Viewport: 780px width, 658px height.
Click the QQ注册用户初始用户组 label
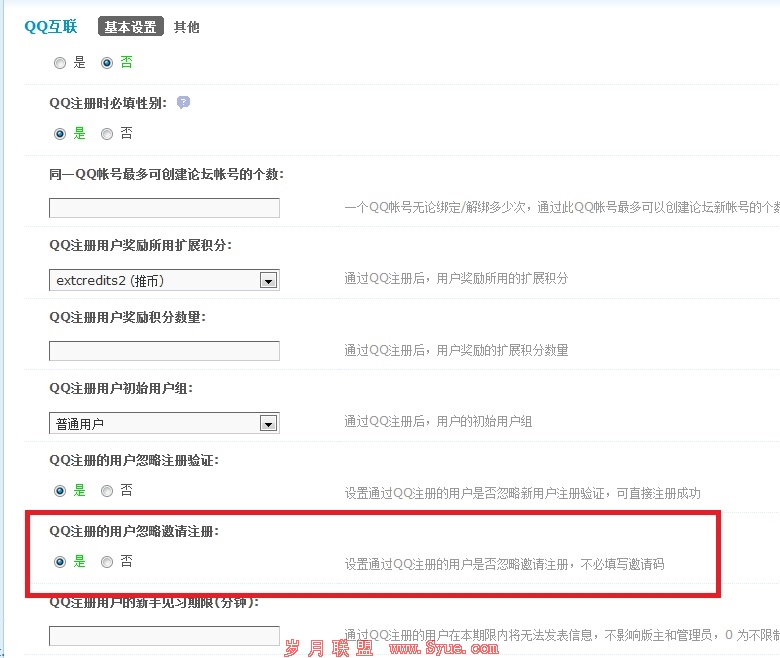pyautogui.click(x=121, y=388)
